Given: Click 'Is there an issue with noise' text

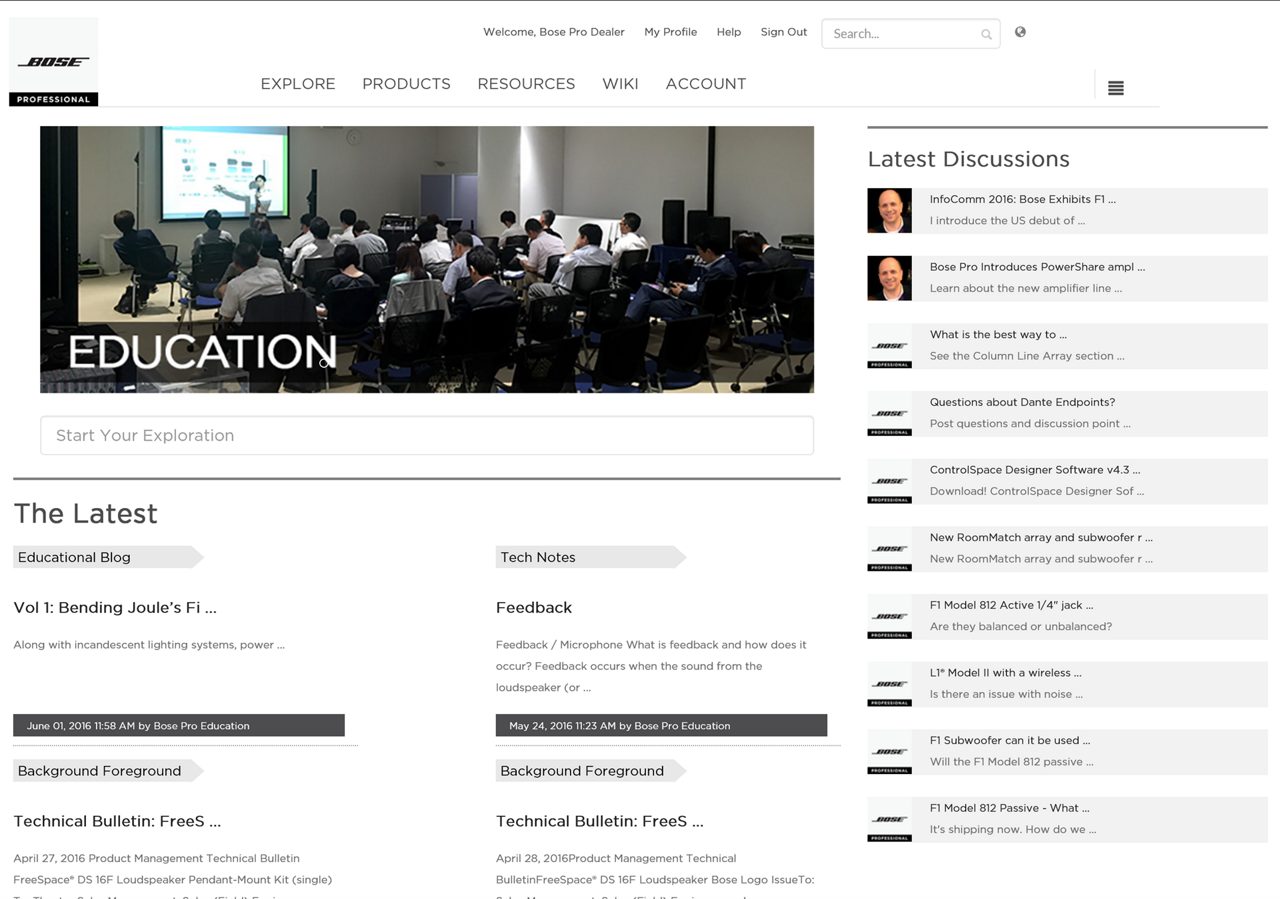Looking at the screenshot, I should (x=1006, y=694).
